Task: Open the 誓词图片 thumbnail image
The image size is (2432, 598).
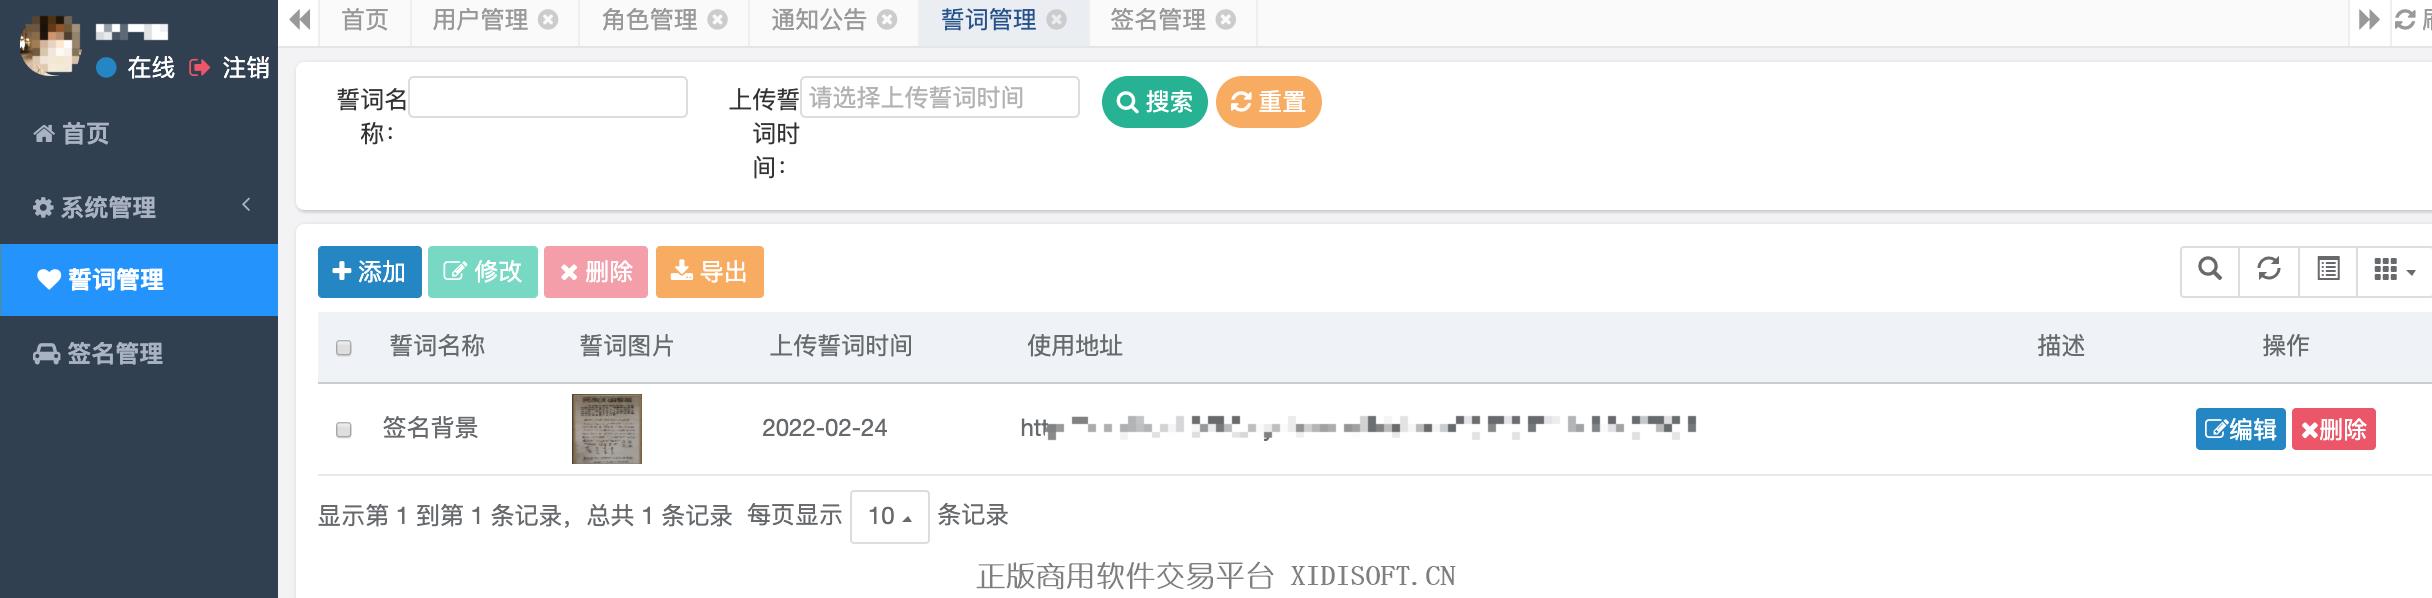Action: [x=607, y=429]
